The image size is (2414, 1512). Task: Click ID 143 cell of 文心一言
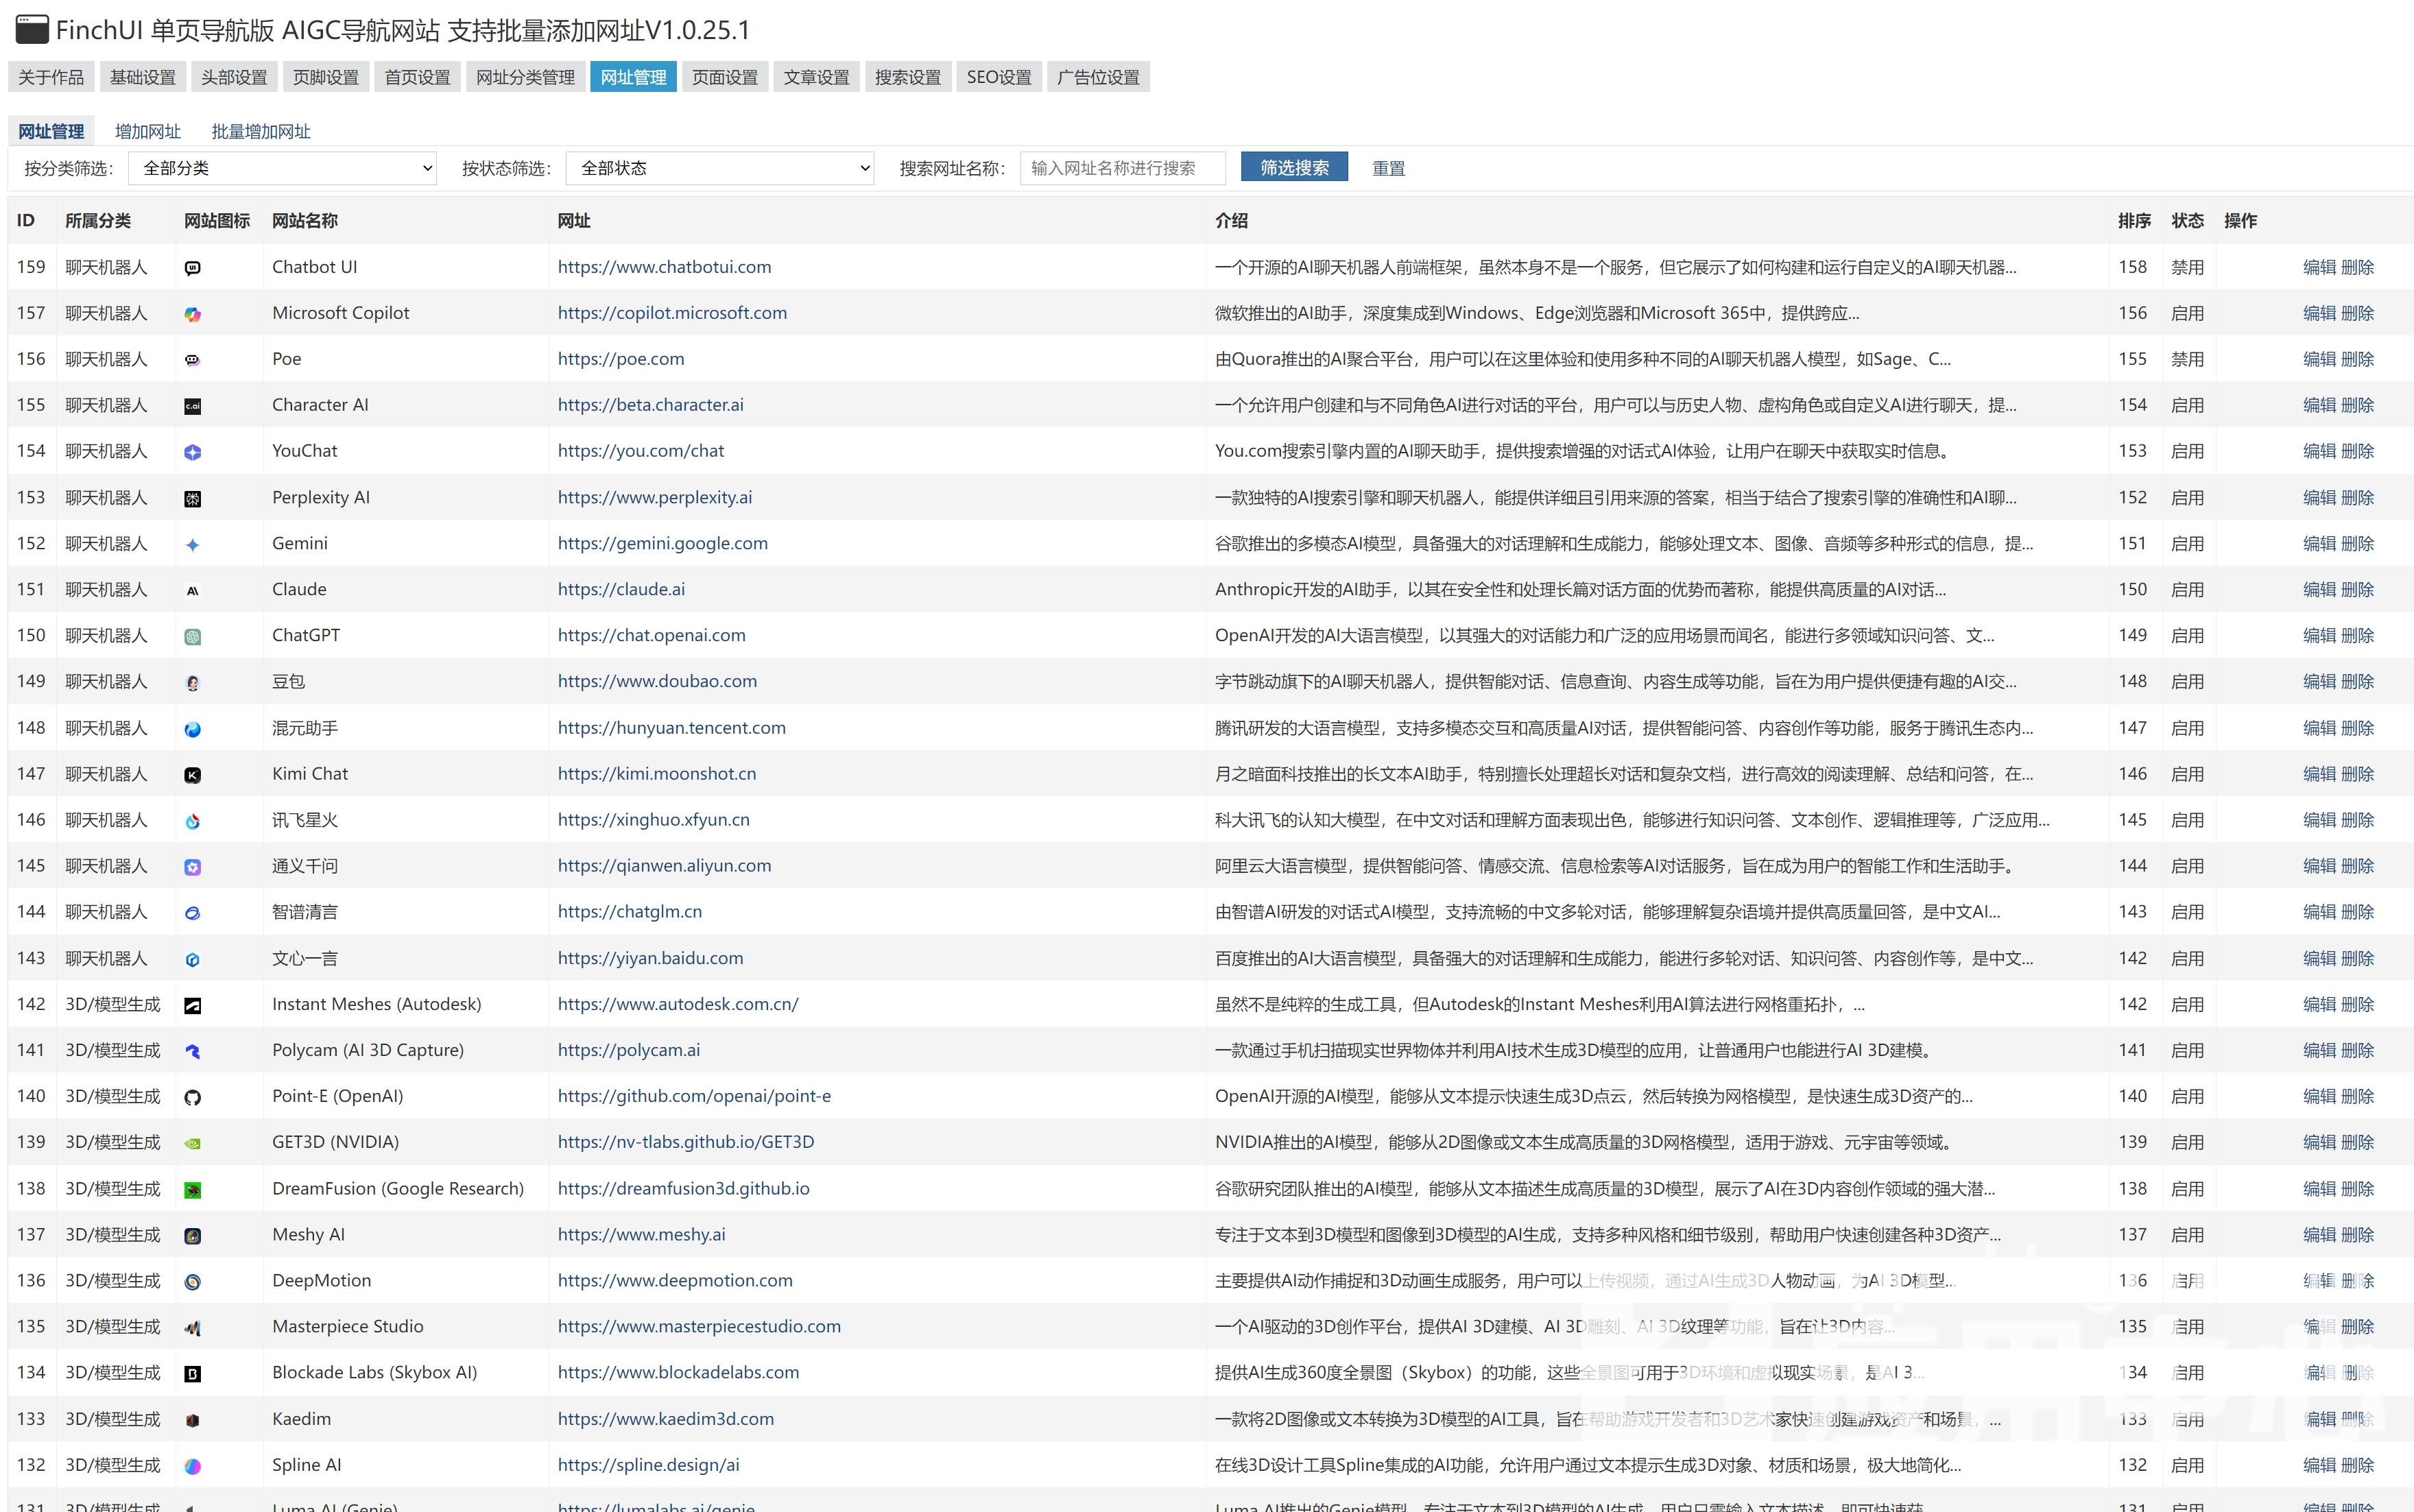[31, 958]
